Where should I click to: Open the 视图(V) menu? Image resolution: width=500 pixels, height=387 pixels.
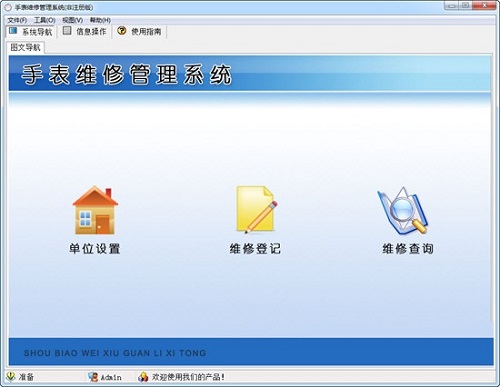pos(72,20)
